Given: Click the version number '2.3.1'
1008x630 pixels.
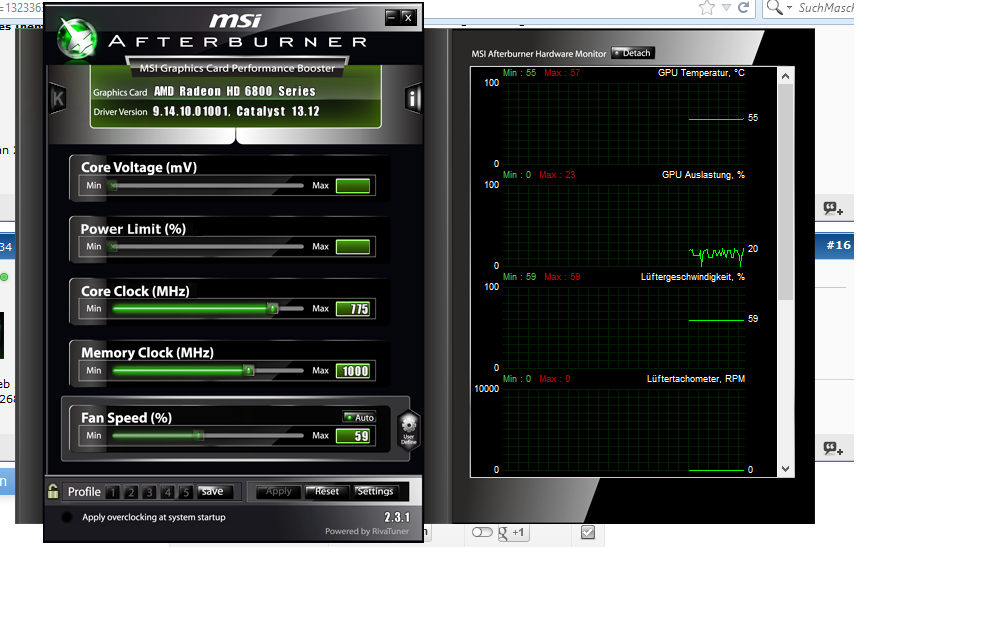Looking at the screenshot, I should [397, 517].
